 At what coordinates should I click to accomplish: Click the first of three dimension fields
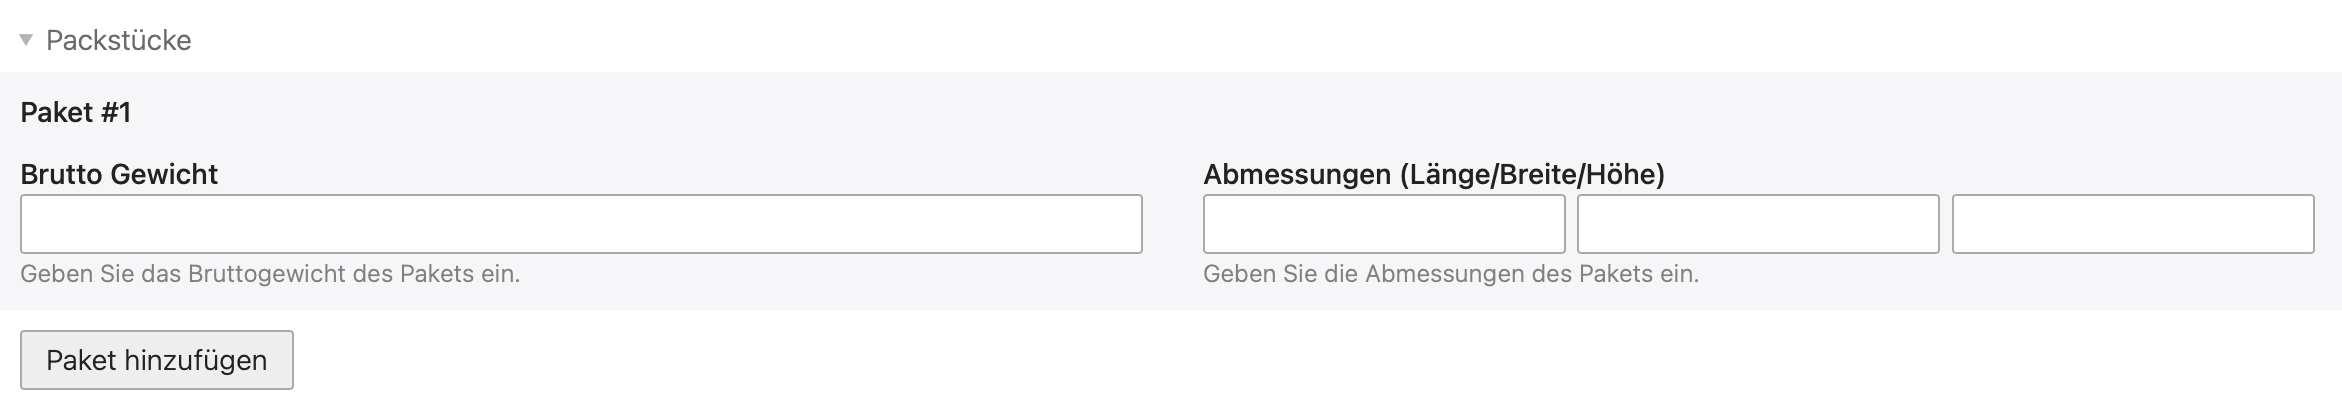point(1383,224)
